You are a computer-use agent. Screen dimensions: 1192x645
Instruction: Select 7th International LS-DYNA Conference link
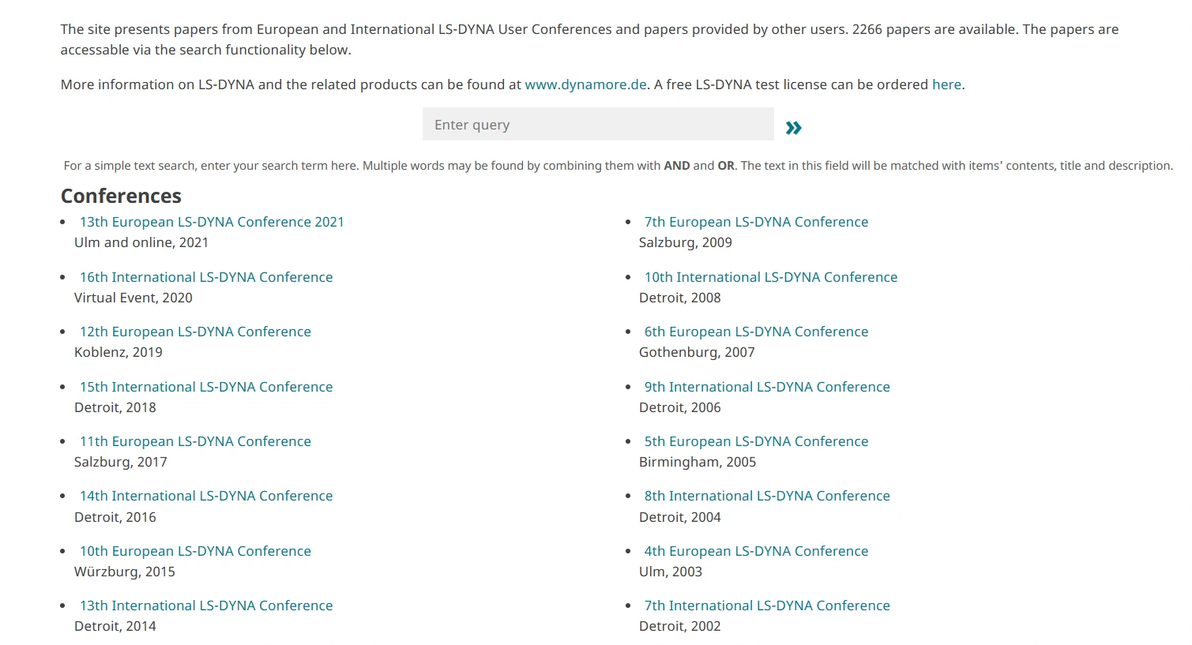(x=766, y=606)
